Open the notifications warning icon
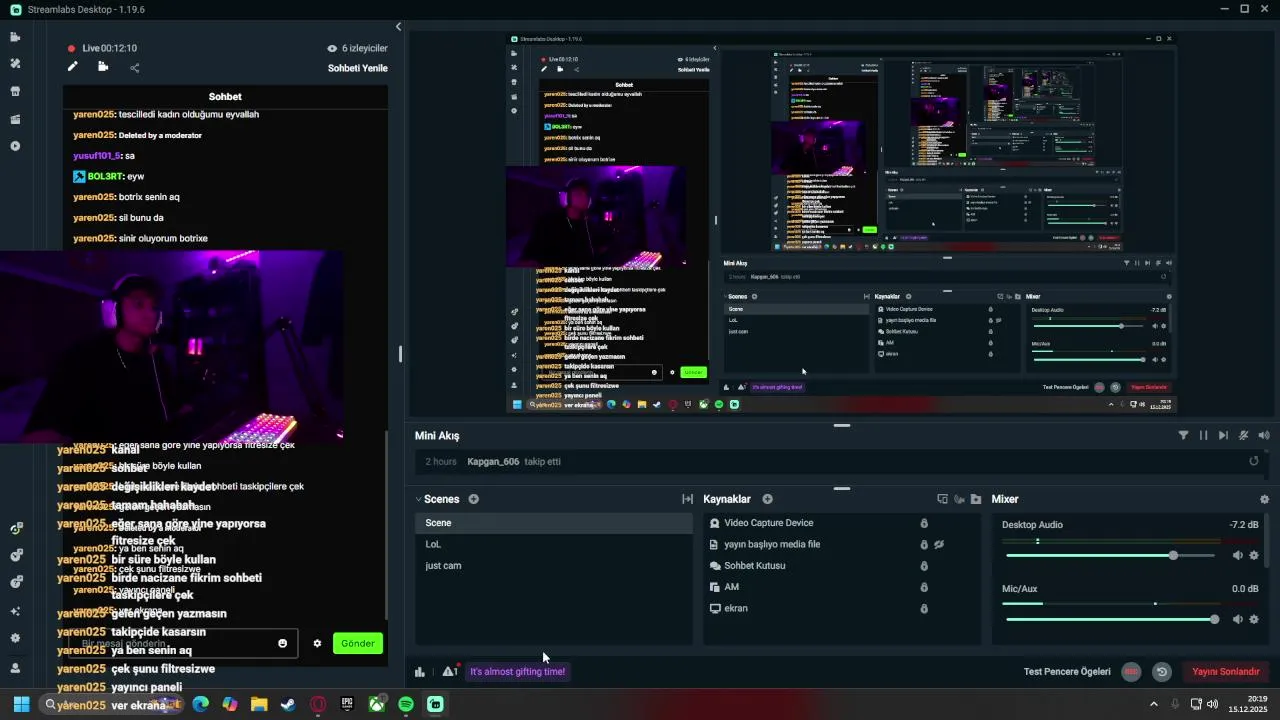This screenshot has width=1280, height=720. click(449, 671)
